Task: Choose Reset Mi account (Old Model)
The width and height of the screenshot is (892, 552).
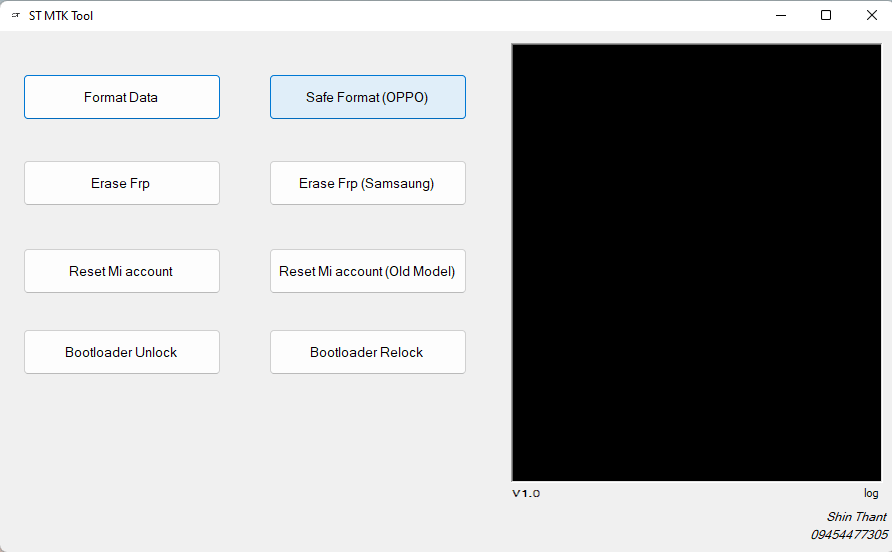Action: coord(367,271)
